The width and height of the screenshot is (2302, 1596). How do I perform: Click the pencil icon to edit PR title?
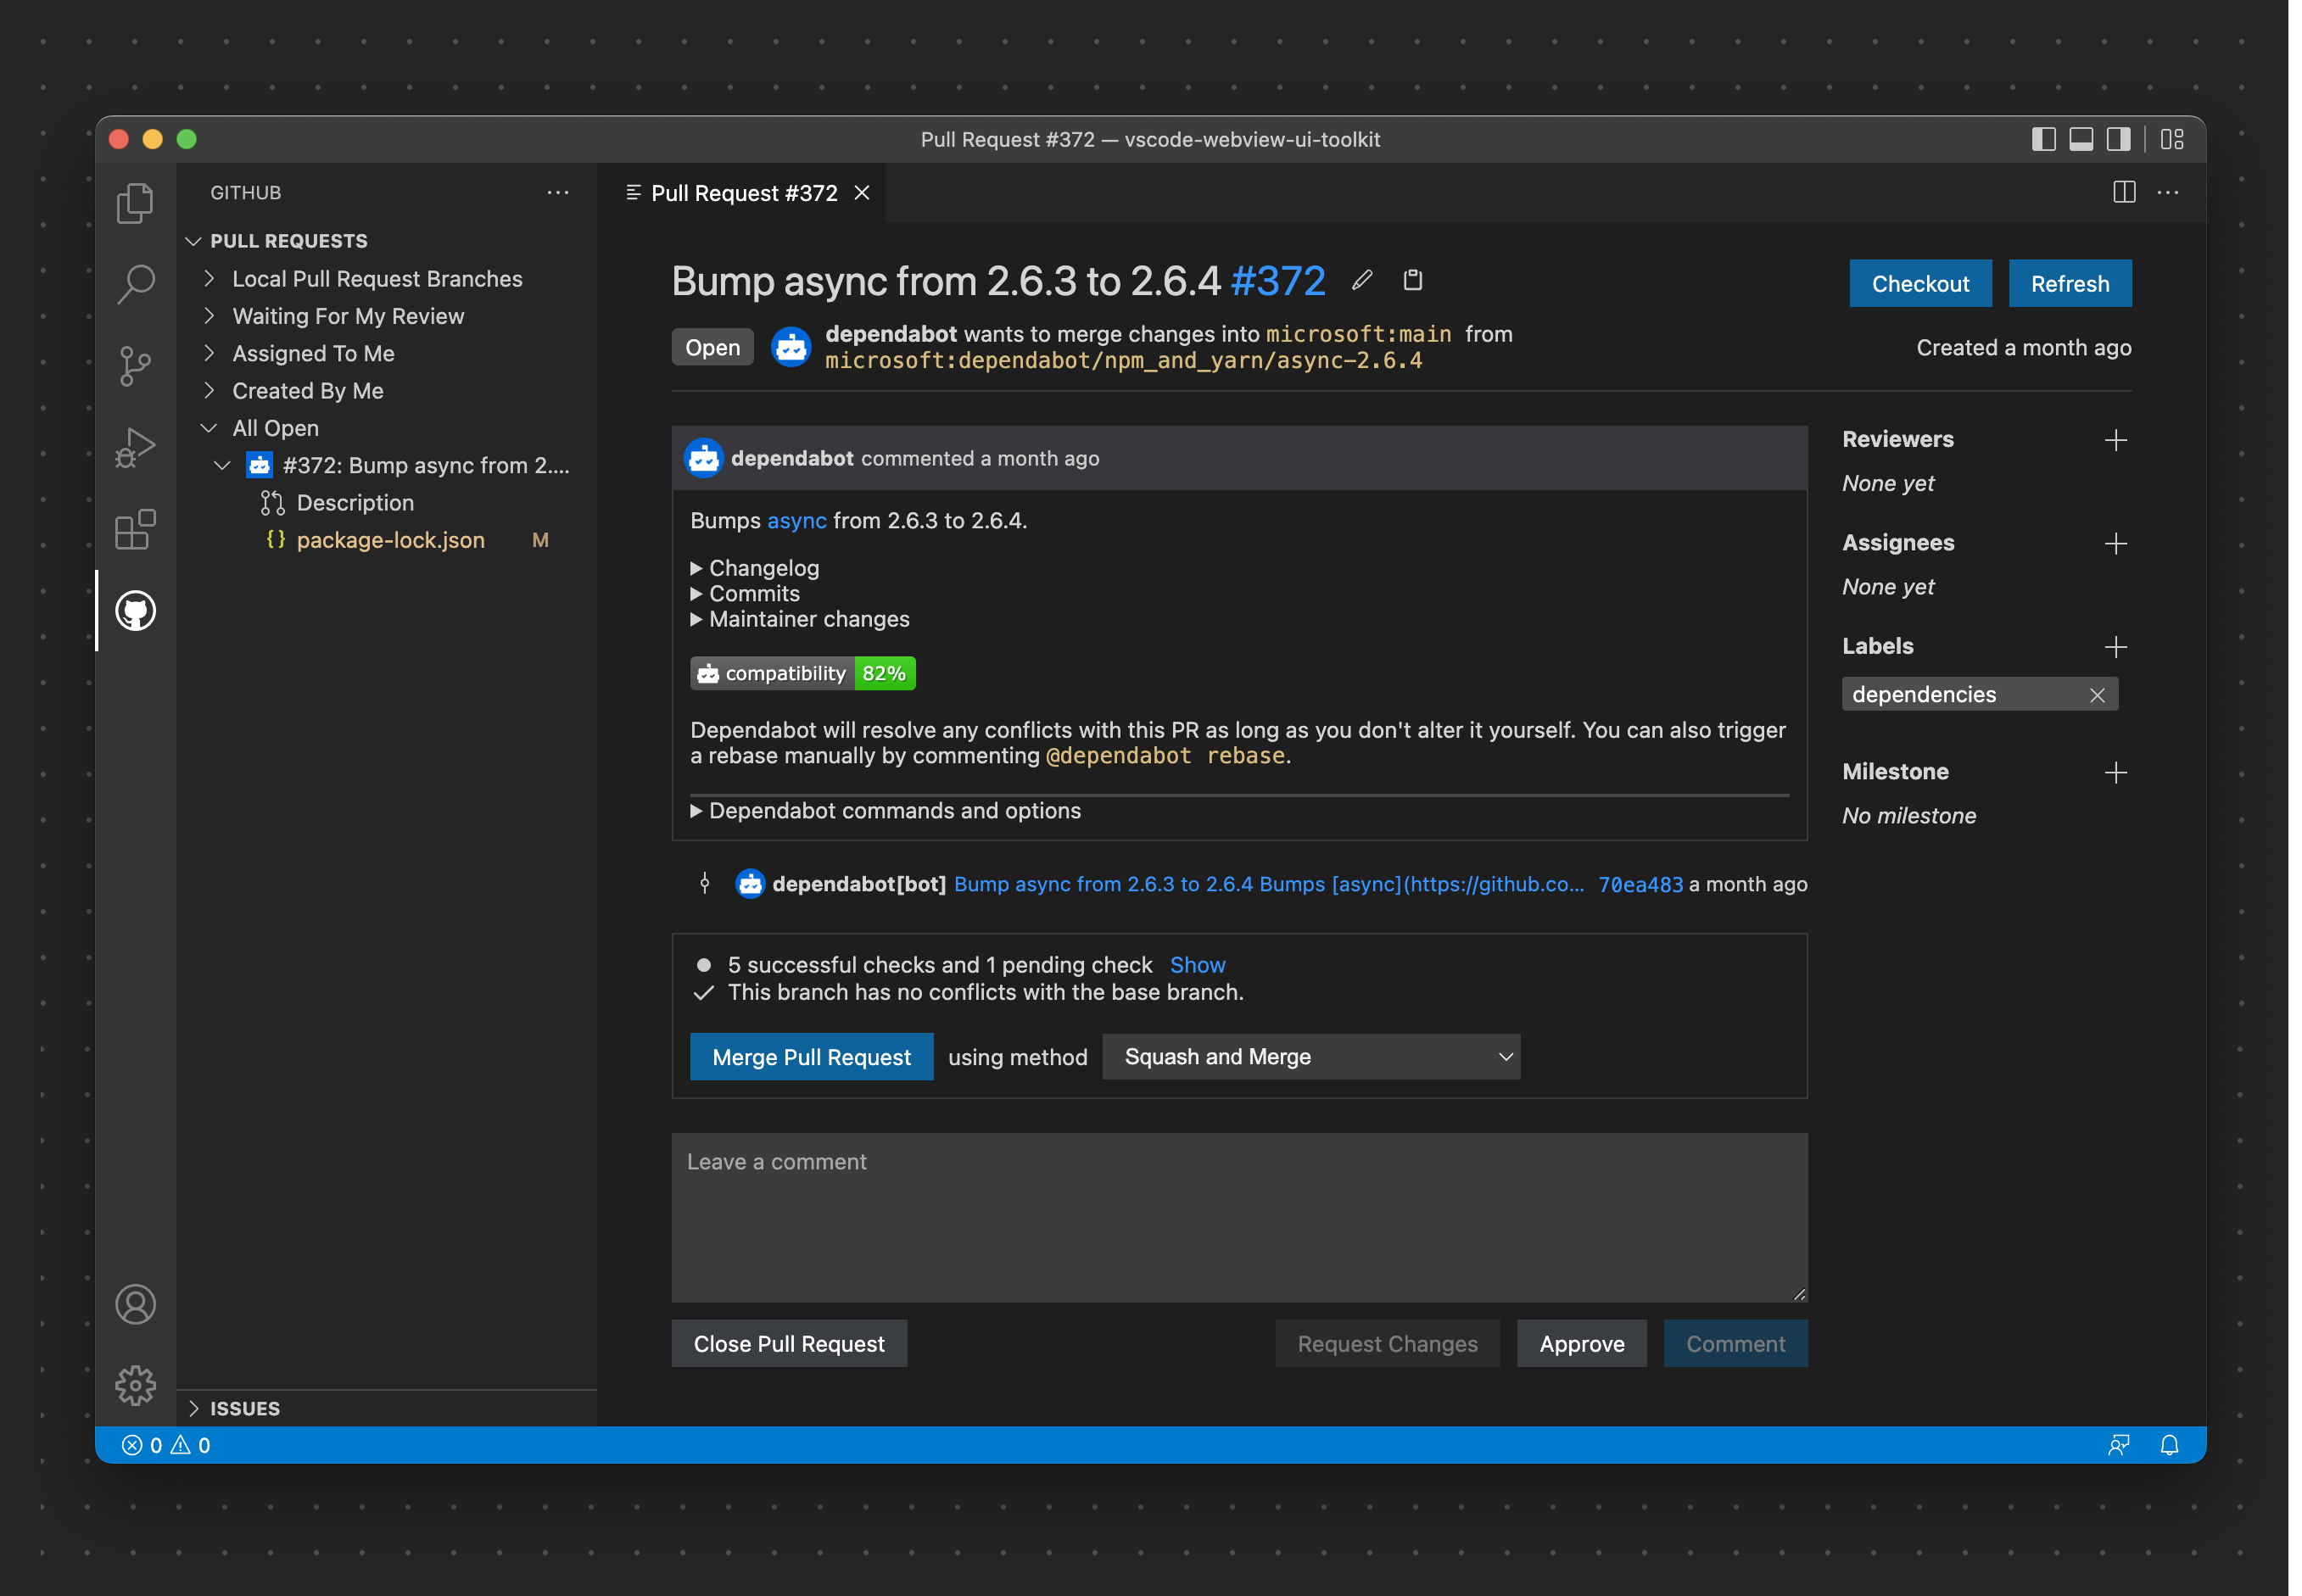click(x=1362, y=281)
